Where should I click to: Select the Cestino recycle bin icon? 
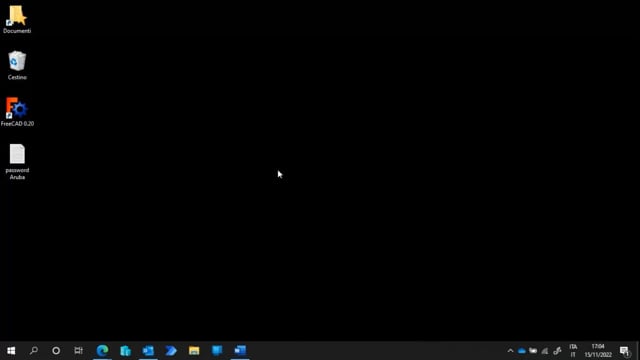click(17, 65)
